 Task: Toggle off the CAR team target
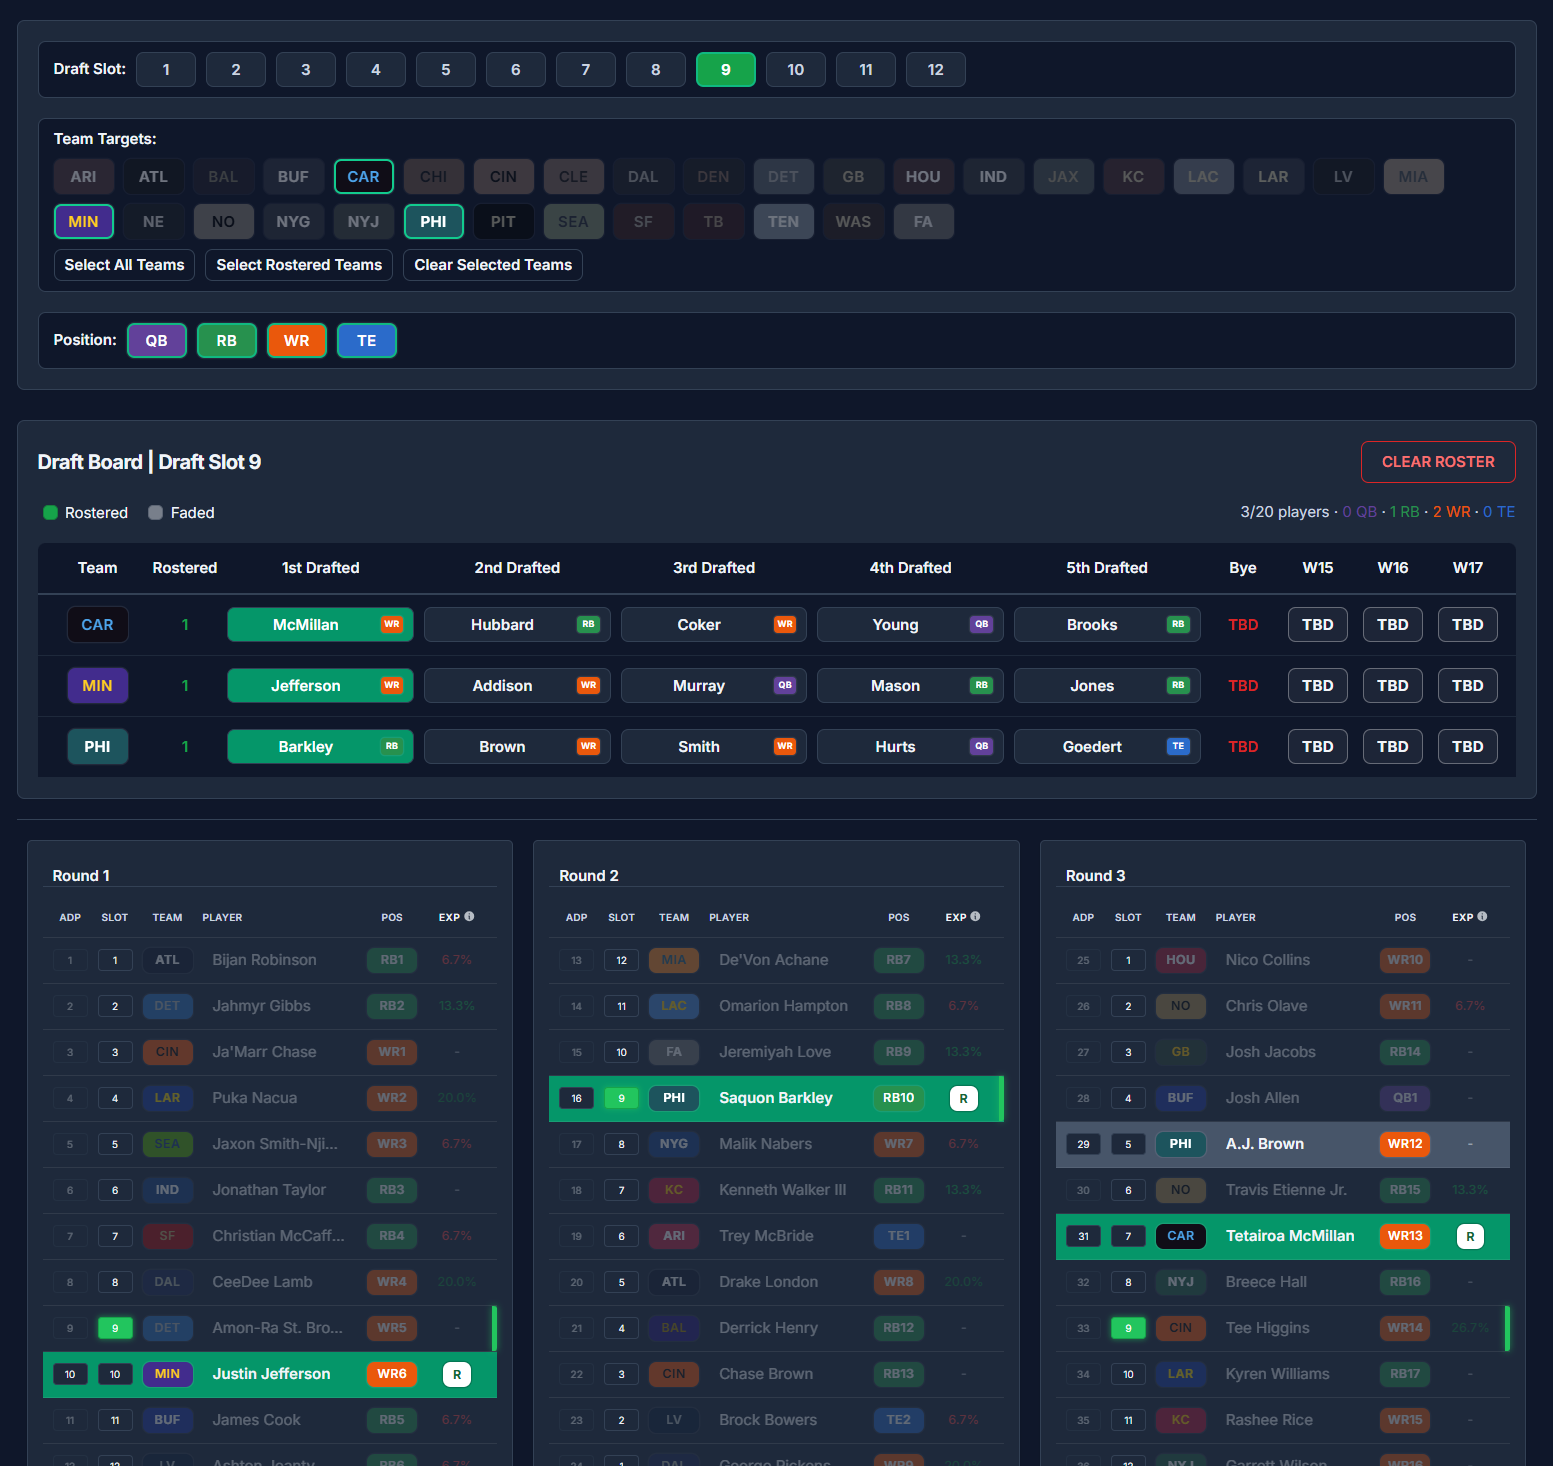[x=363, y=176]
